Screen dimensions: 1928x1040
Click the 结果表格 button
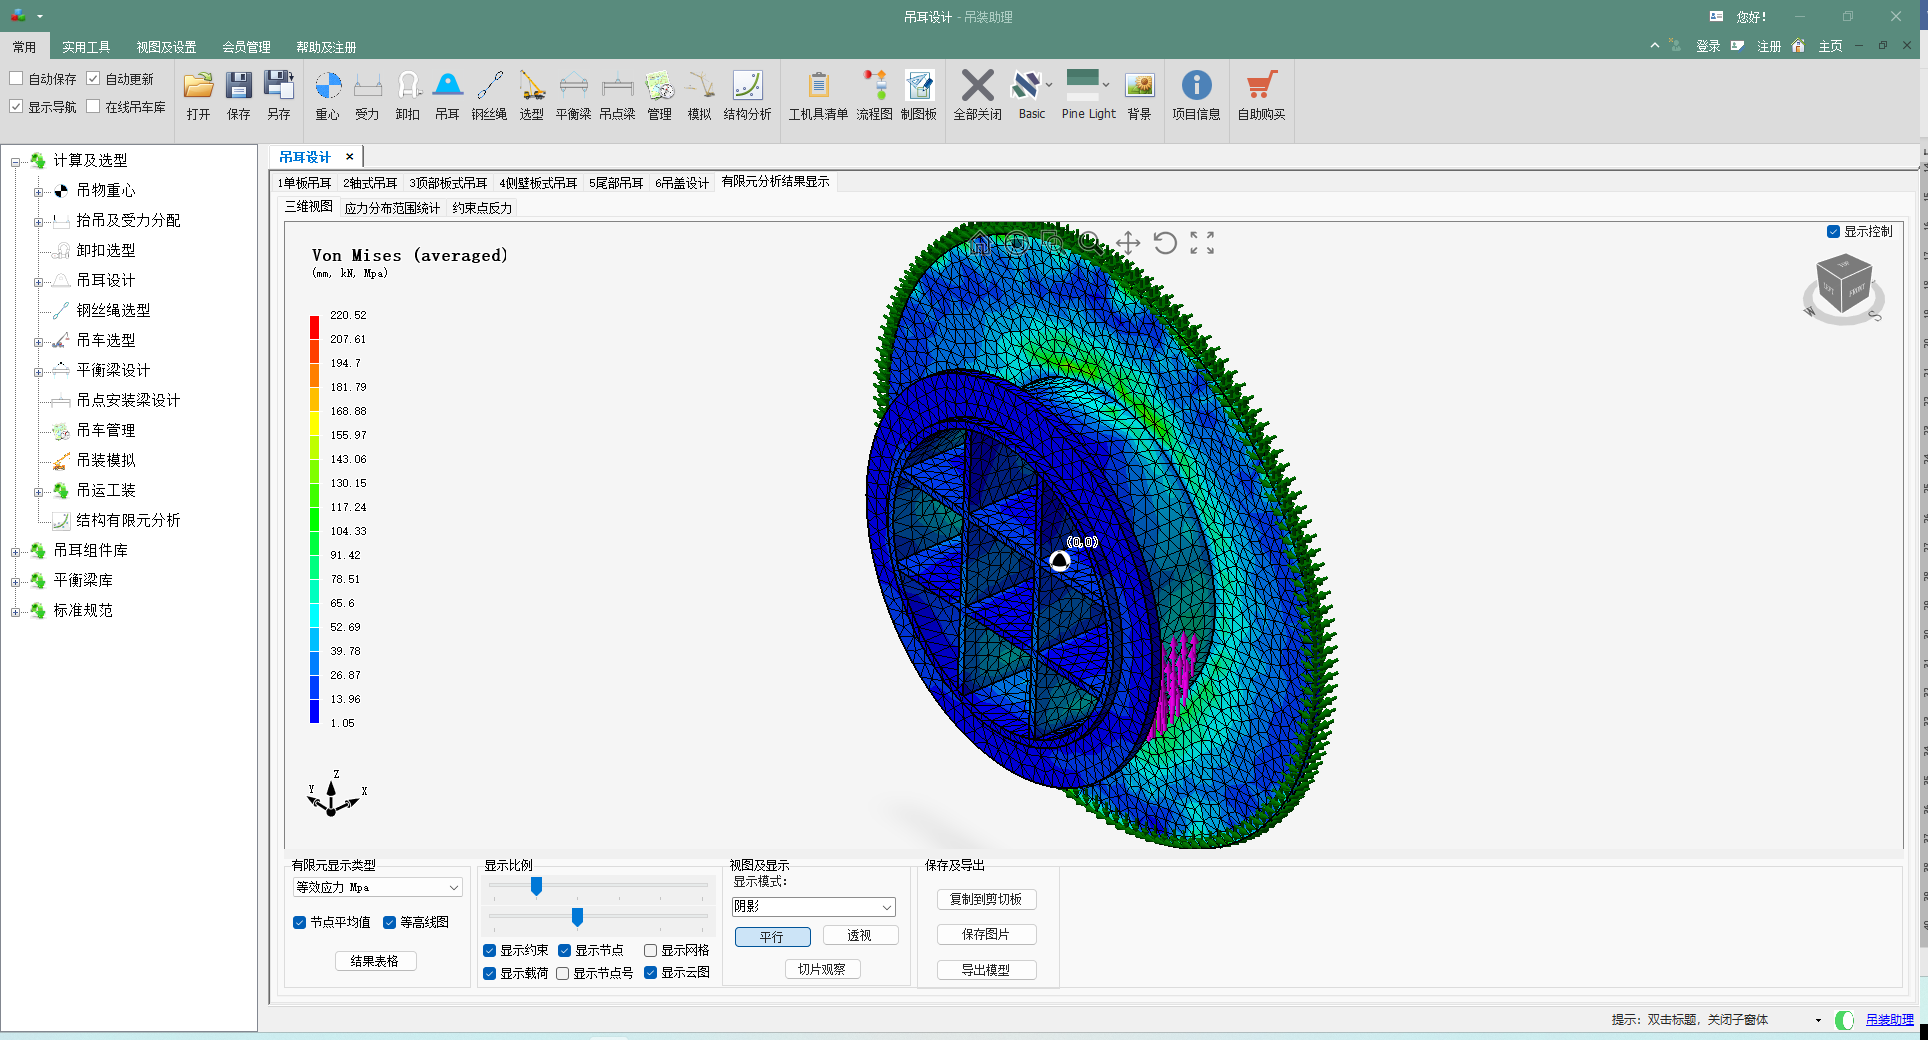pyautogui.click(x=375, y=961)
